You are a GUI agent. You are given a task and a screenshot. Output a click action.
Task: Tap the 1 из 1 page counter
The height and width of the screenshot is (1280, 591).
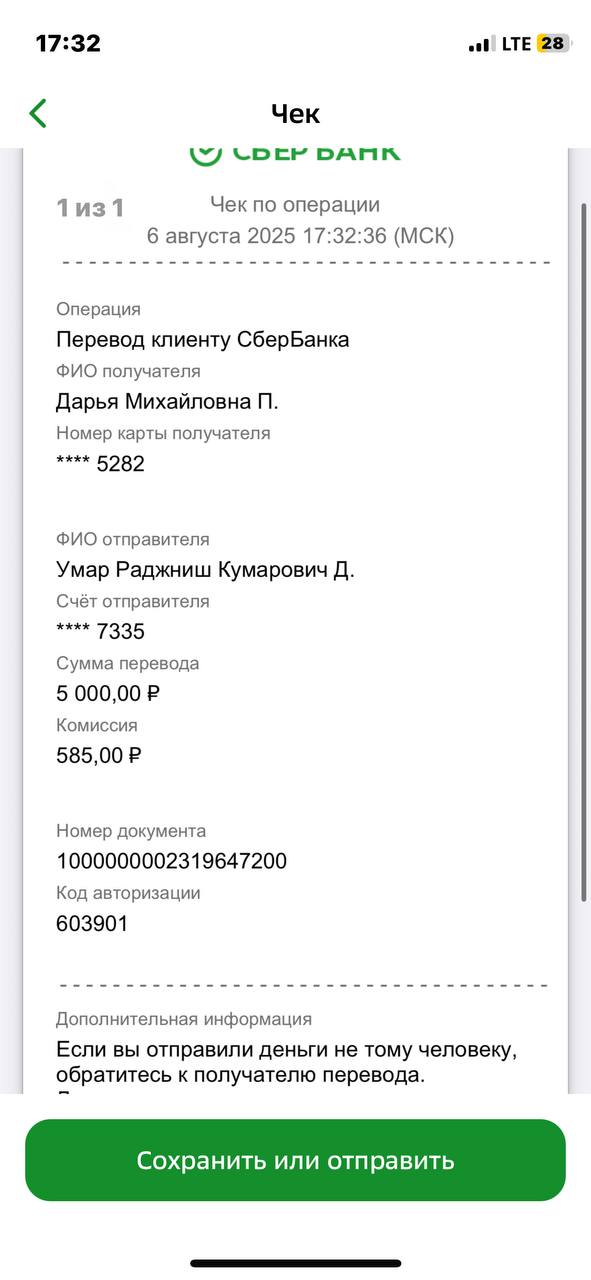90,208
